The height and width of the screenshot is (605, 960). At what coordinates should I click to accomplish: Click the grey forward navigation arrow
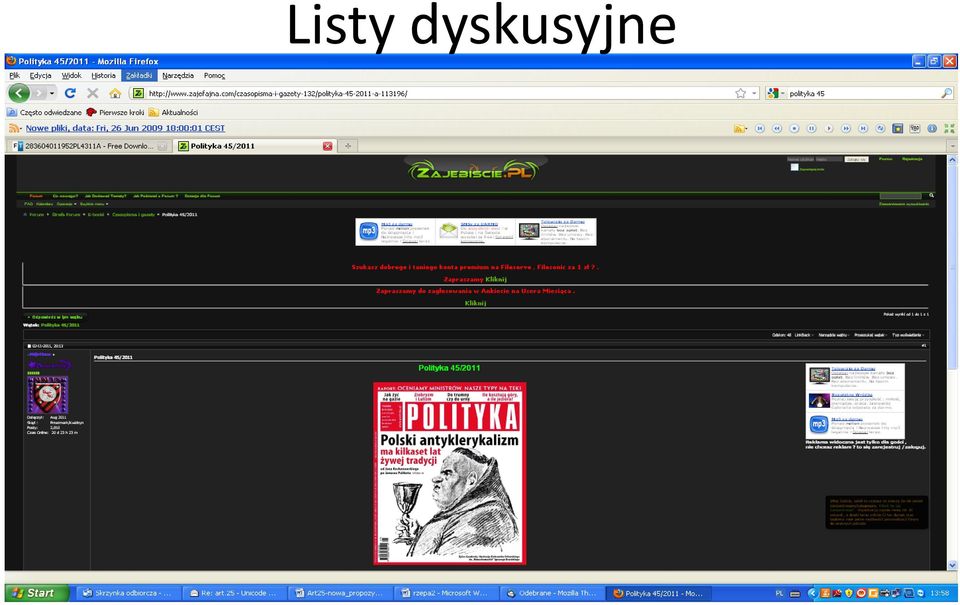(x=39, y=93)
